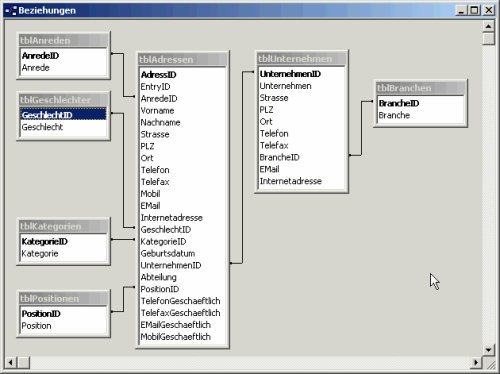This screenshot has width=500, height=374.
Task: Select the tblAdressen table title bar
Action: point(183,59)
